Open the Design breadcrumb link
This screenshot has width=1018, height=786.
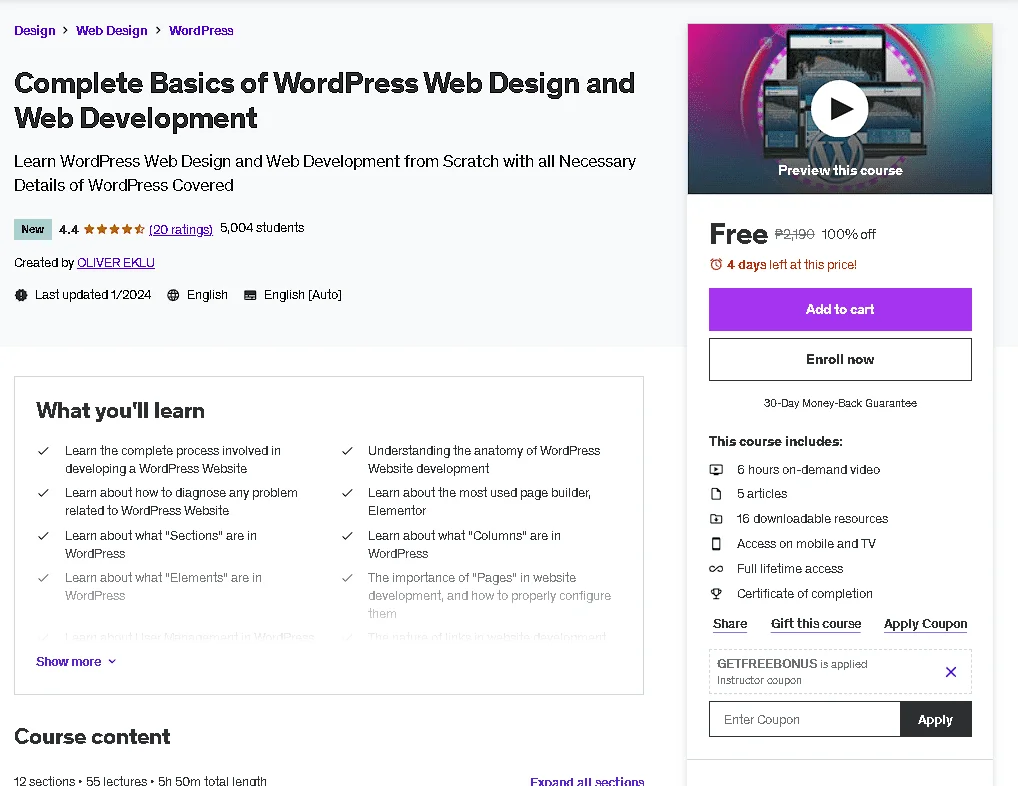point(35,31)
